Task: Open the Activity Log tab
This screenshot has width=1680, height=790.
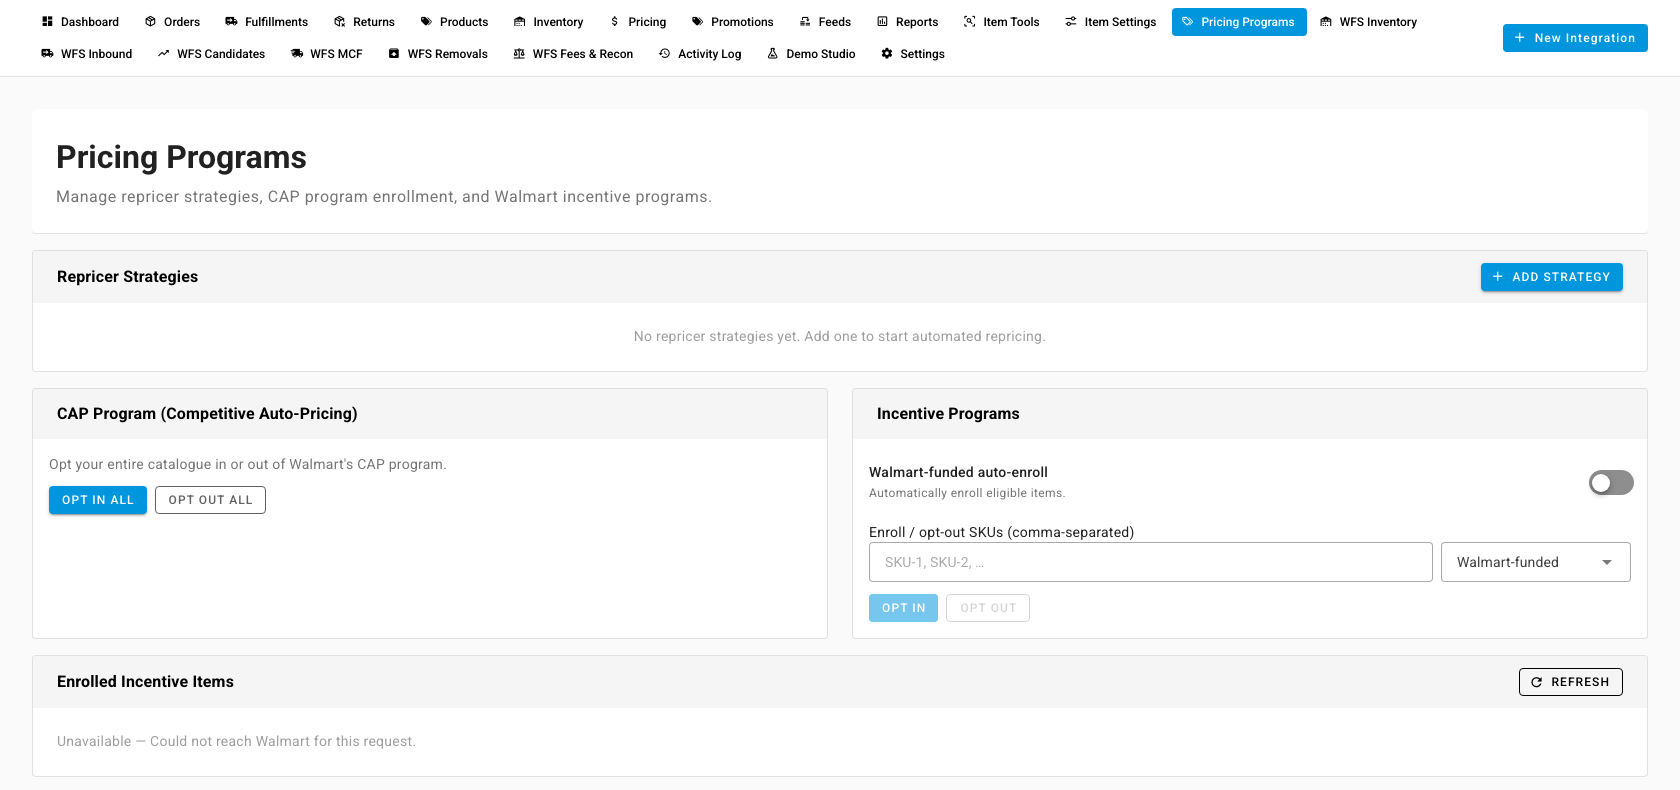Action: 700,53
